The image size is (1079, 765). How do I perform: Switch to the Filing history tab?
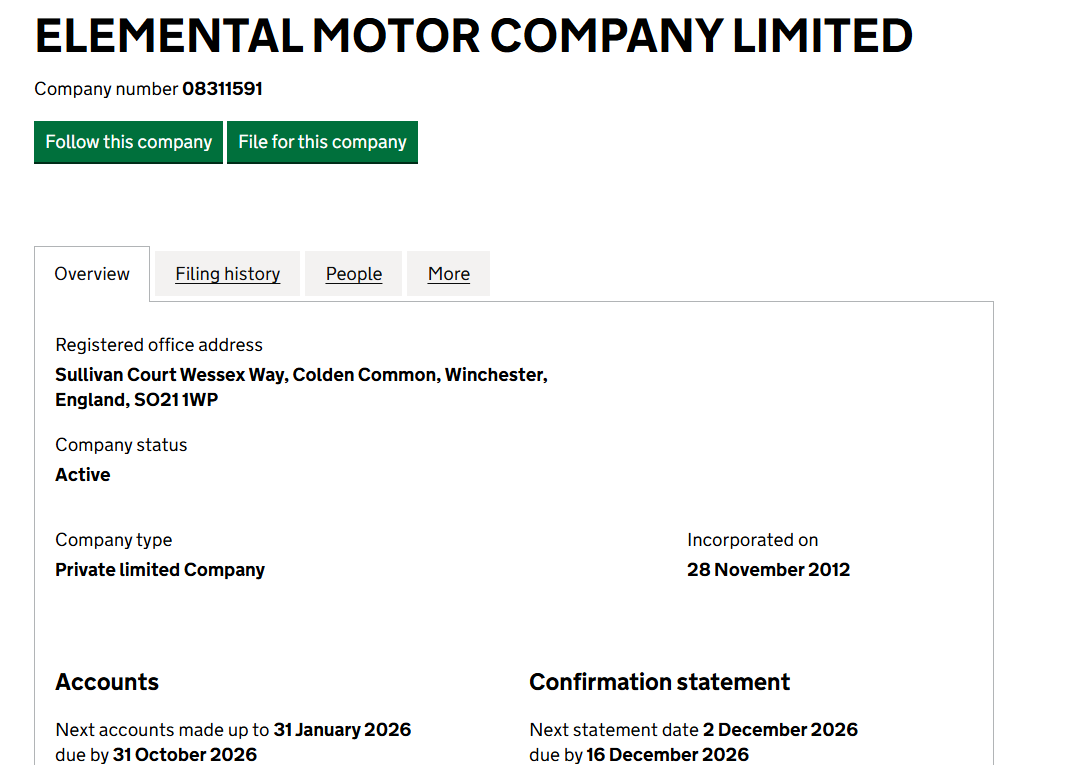227,274
